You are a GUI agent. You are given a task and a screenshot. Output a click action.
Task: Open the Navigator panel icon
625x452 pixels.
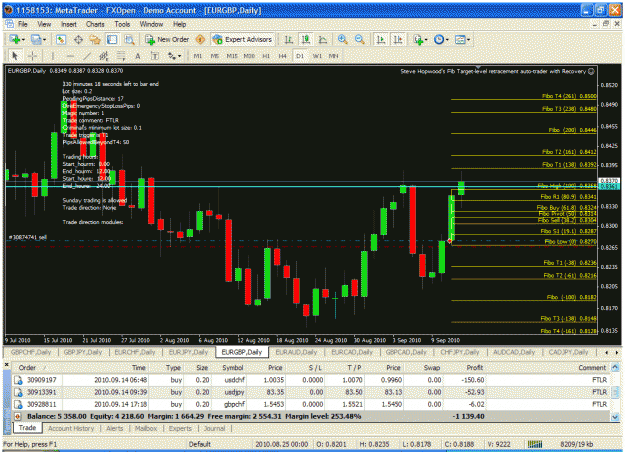pos(95,39)
